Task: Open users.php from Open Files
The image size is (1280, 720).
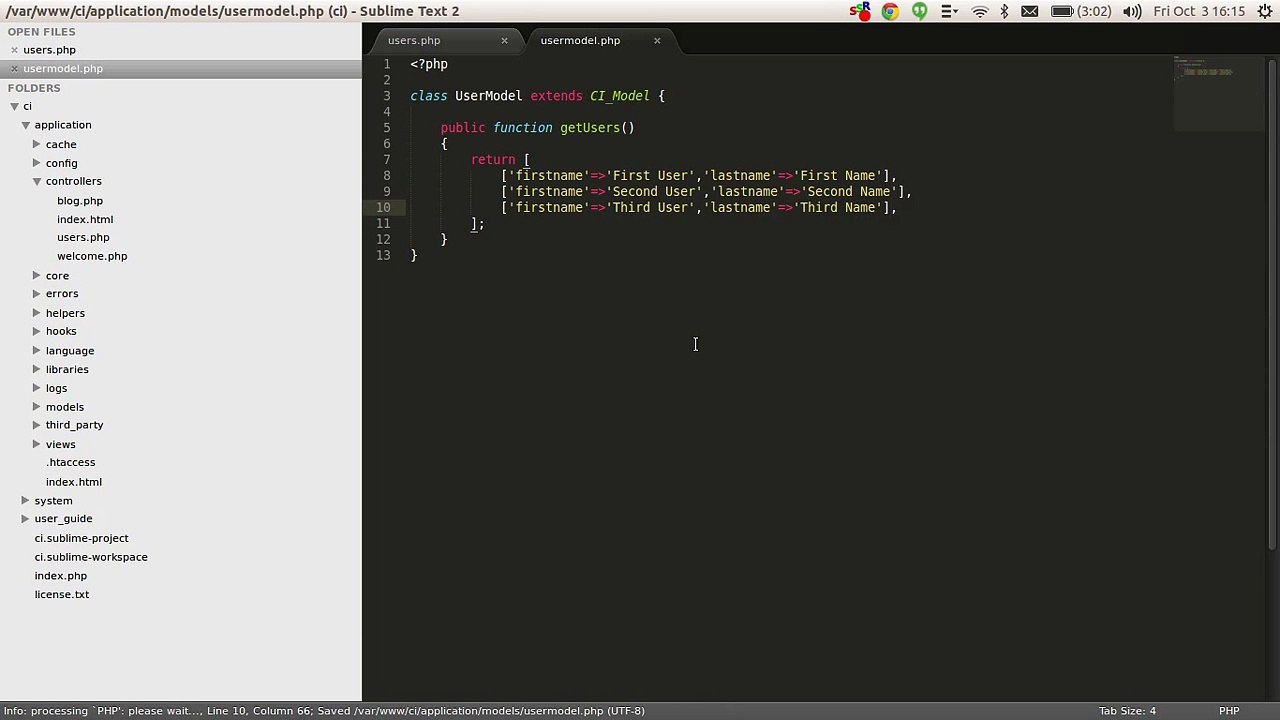Action: coord(49,50)
